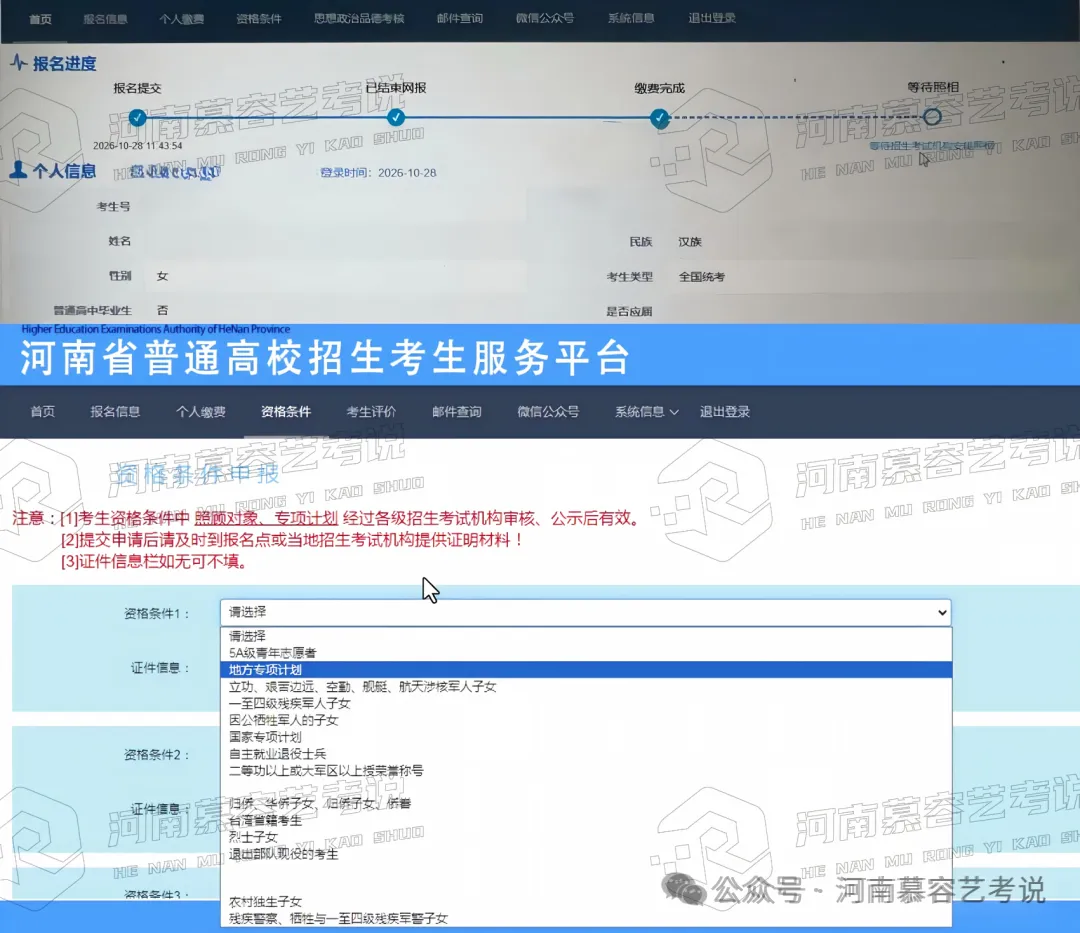Expand the 系统信息 chevron in platform menu
Viewport: 1080px width, 933px height.
tap(674, 412)
